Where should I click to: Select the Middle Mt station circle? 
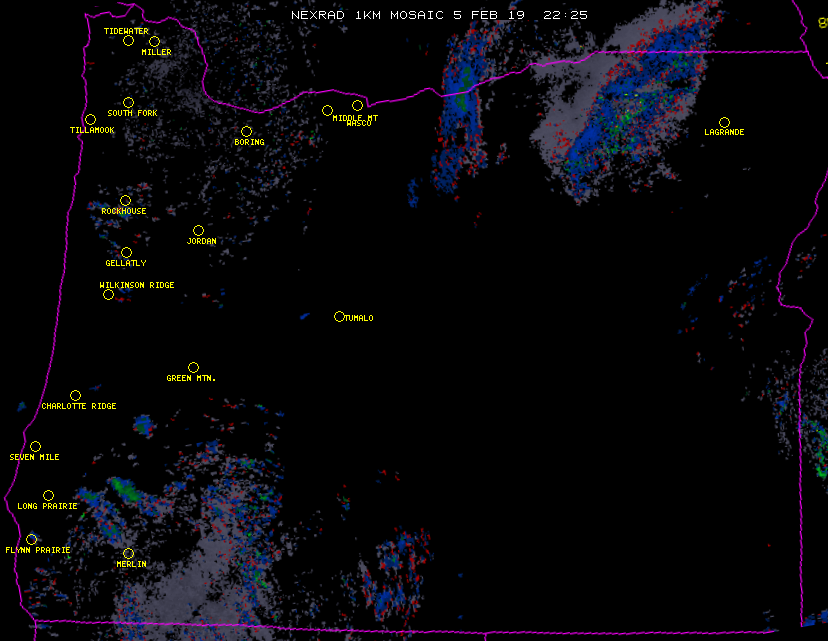[327, 111]
